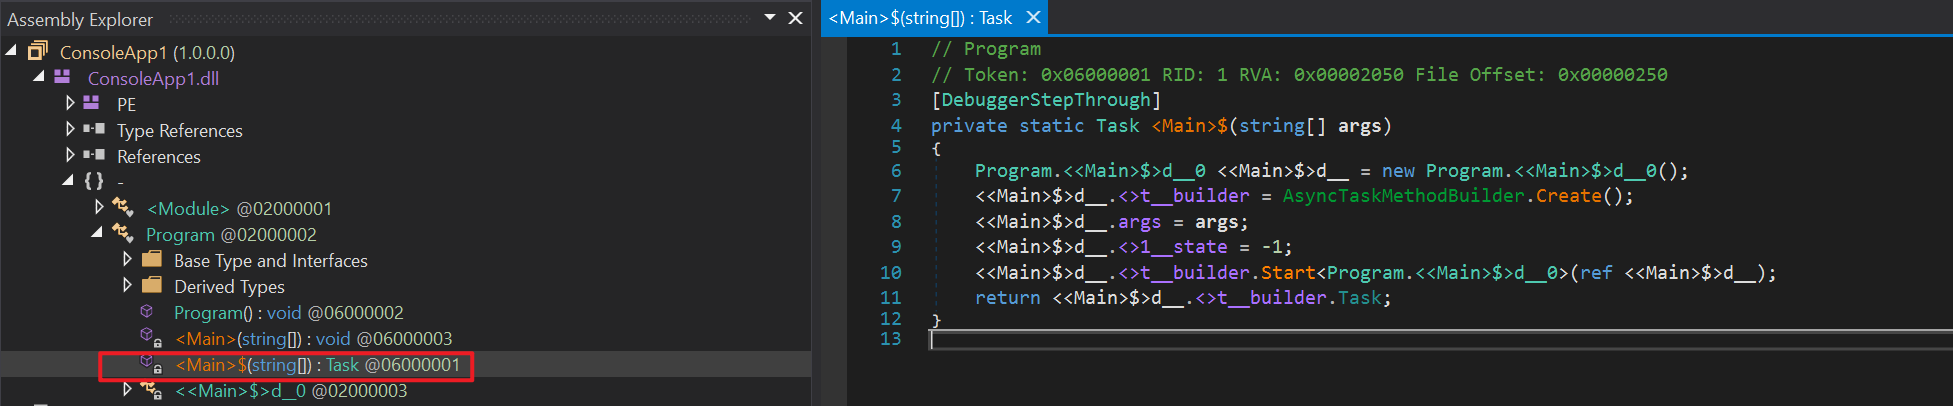Click the Create method reference on line 7

point(1568,196)
